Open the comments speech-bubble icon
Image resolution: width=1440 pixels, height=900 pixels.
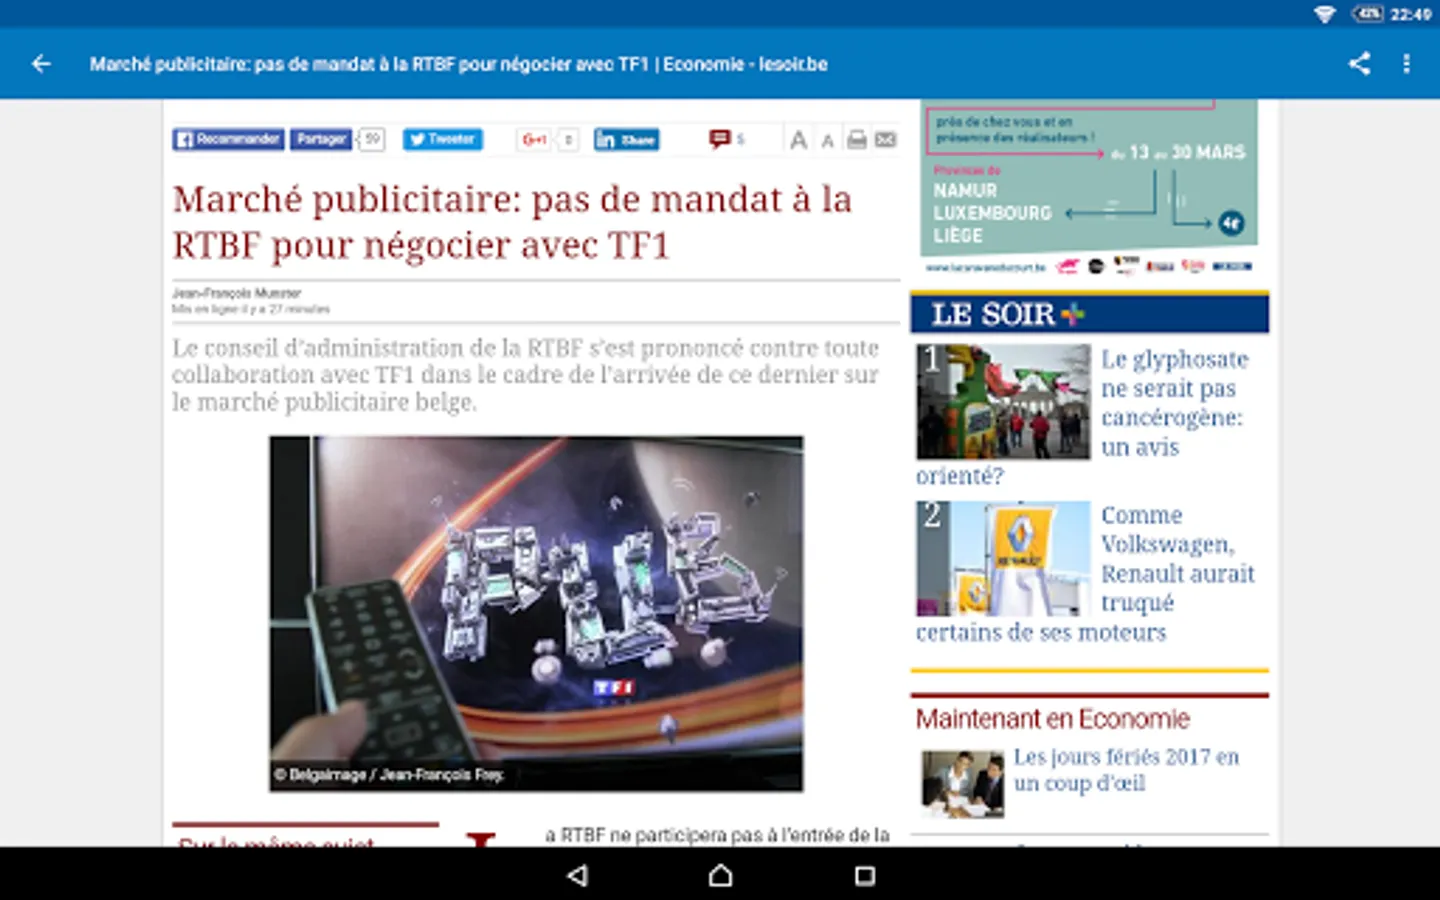719,139
